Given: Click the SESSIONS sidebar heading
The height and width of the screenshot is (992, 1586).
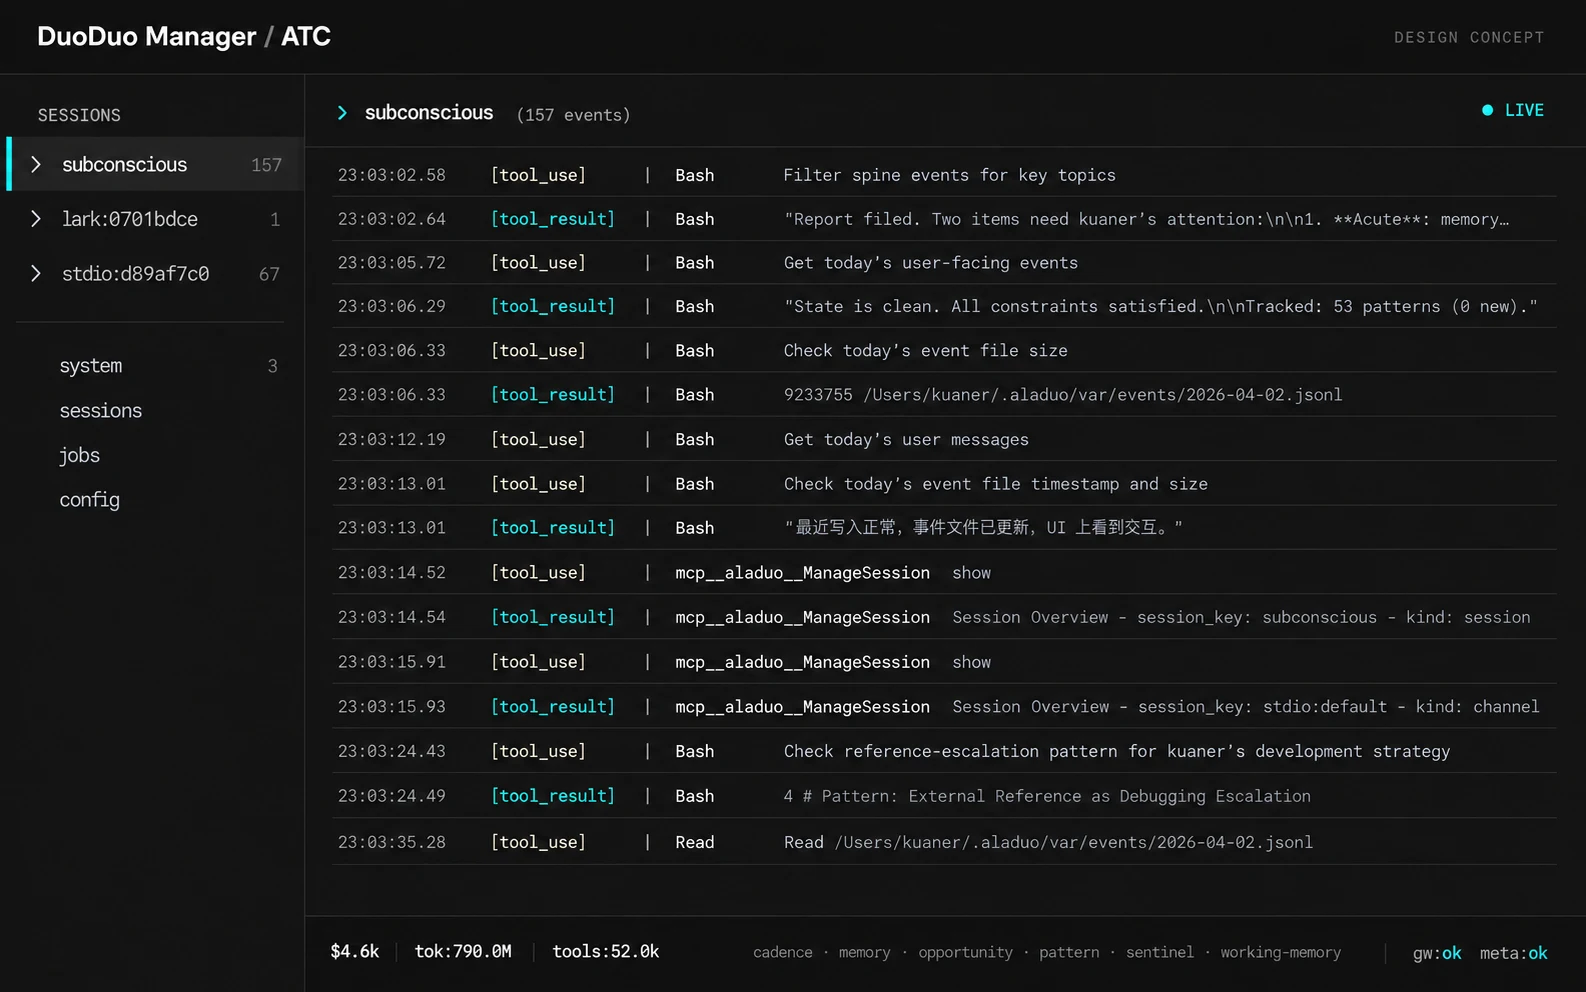Looking at the screenshot, I should pyautogui.click(x=79, y=115).
